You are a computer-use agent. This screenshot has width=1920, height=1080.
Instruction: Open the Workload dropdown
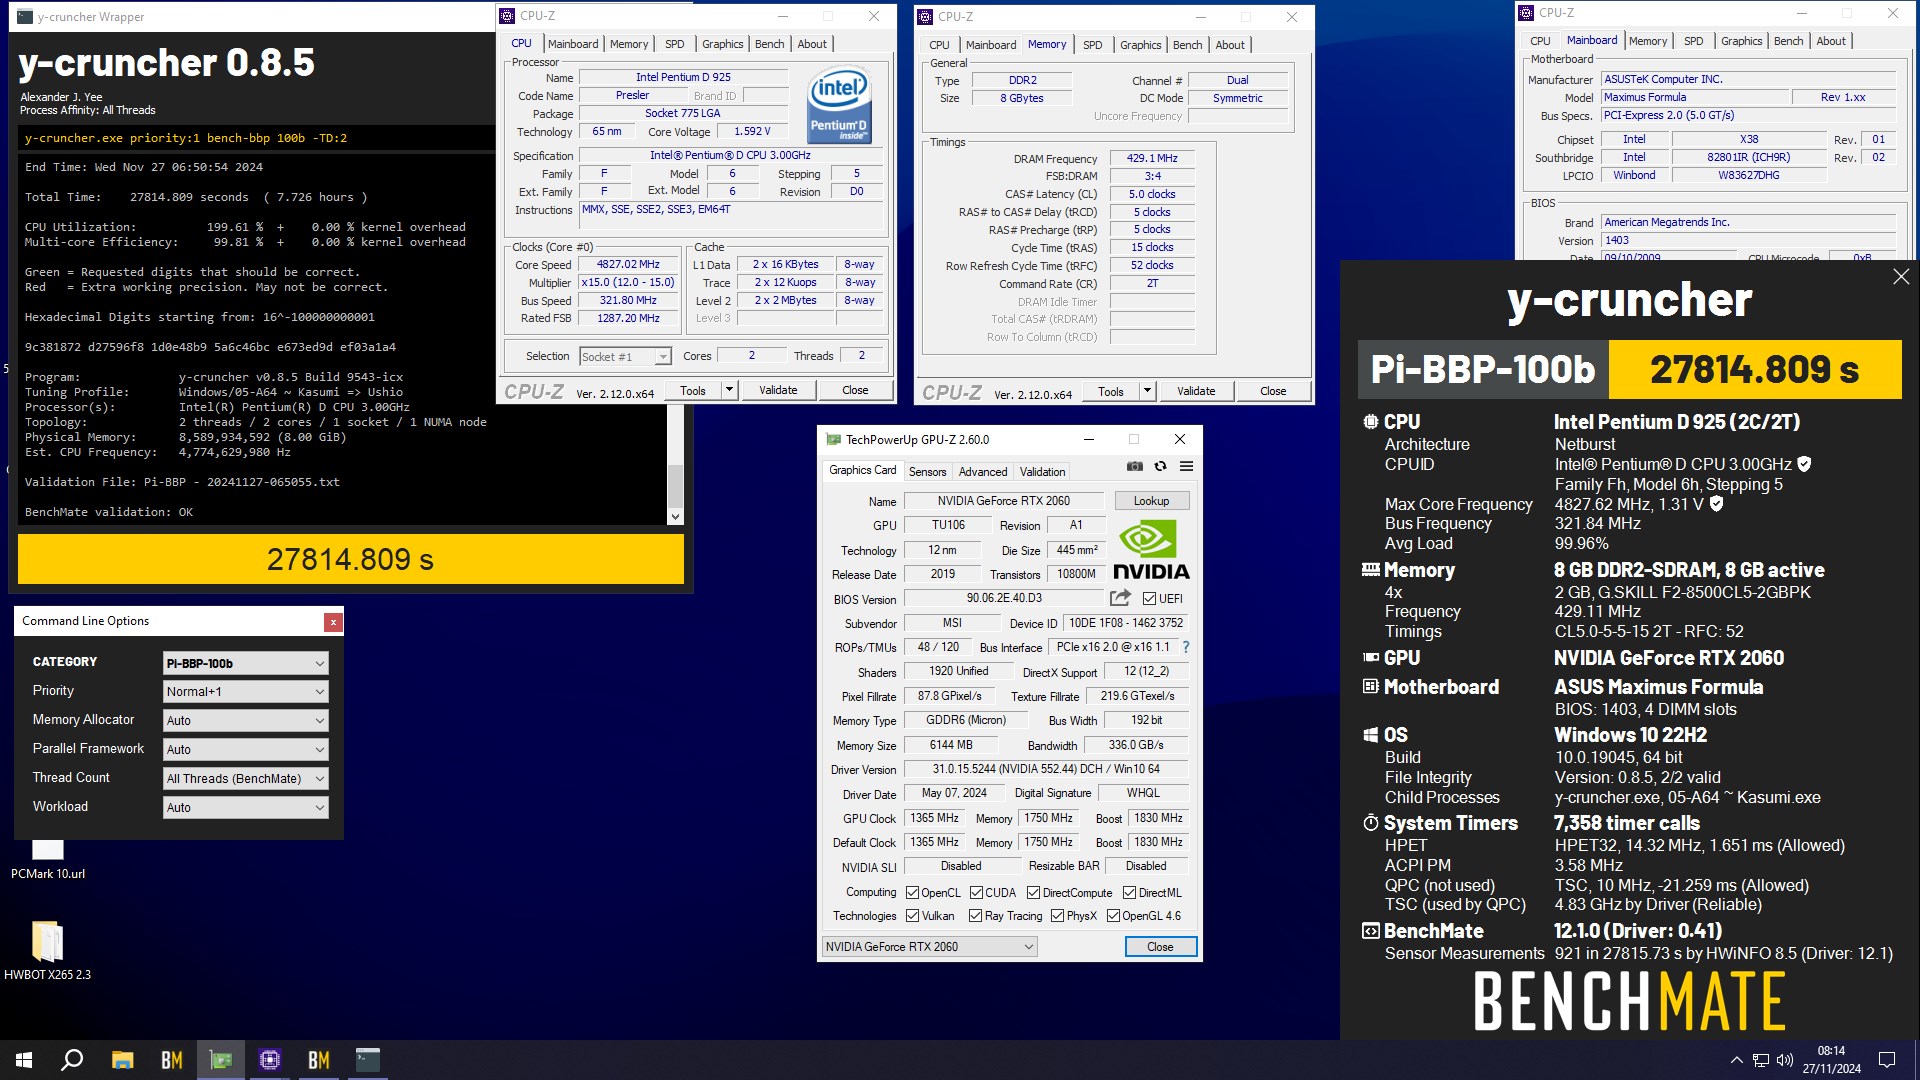pos(245,807)
